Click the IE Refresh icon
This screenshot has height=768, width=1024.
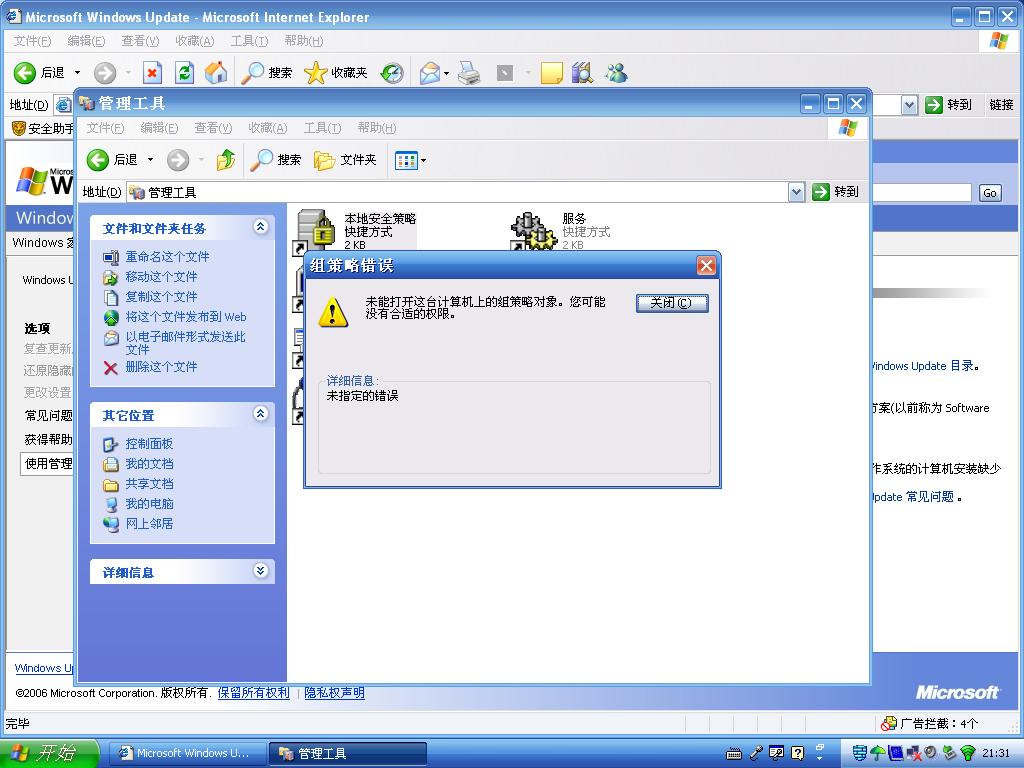click(x=185, y=72)
